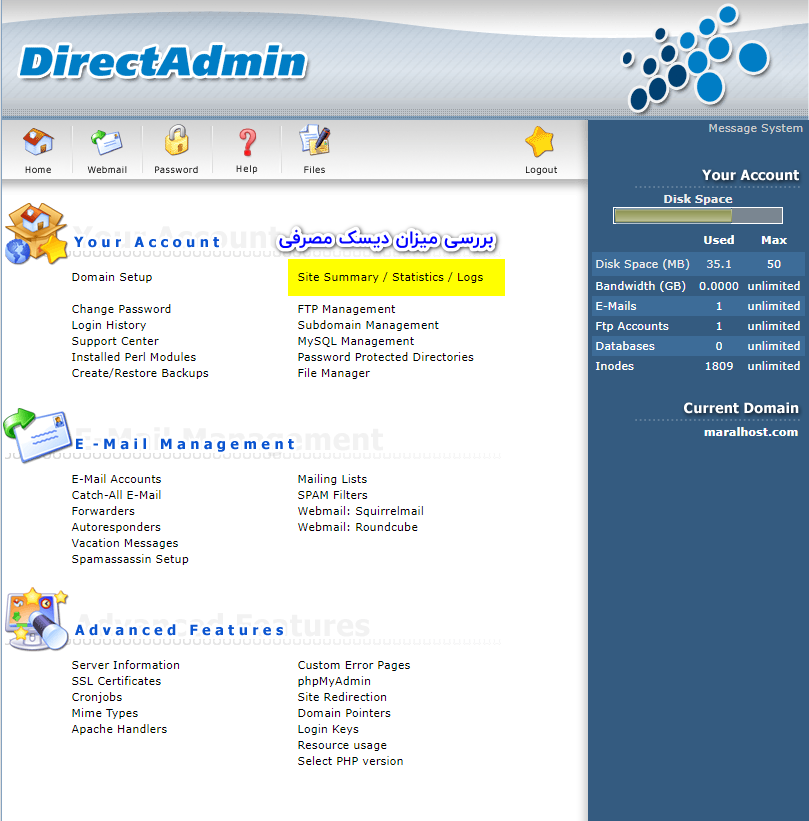Click the E-Mail Management envelope icon

click(x=37, y=435)
